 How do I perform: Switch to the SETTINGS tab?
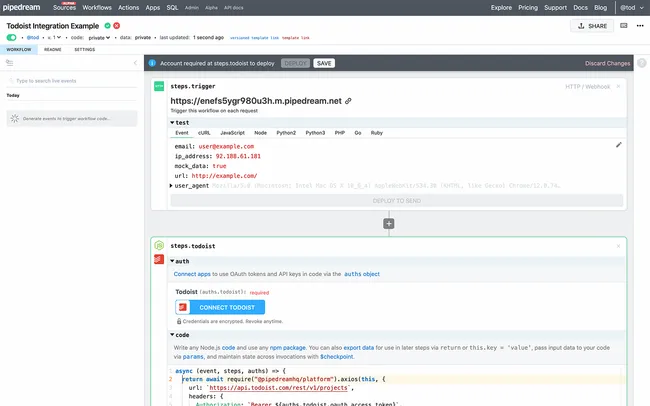pyautogui.click(x=85, y=50)
